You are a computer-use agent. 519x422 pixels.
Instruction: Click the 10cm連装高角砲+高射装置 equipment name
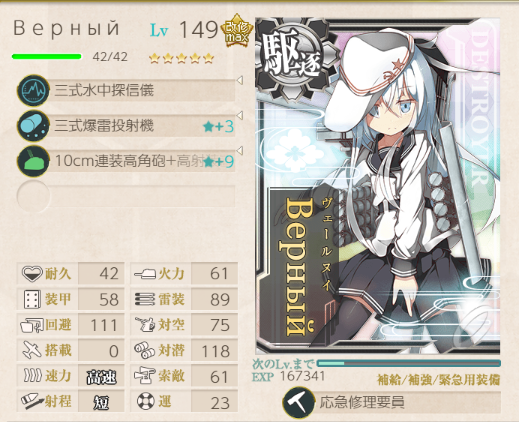click(x=129, y=161)
